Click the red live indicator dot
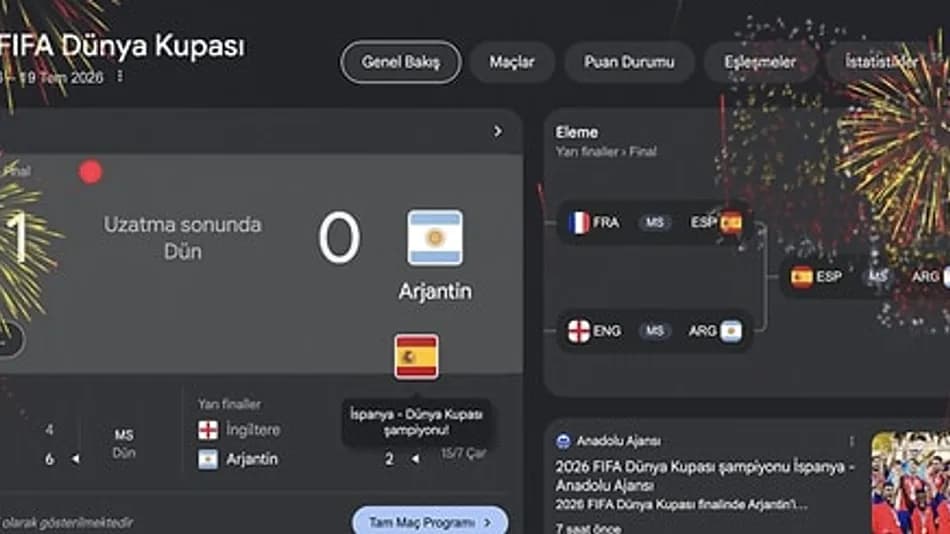 click(x=90, y=172)
